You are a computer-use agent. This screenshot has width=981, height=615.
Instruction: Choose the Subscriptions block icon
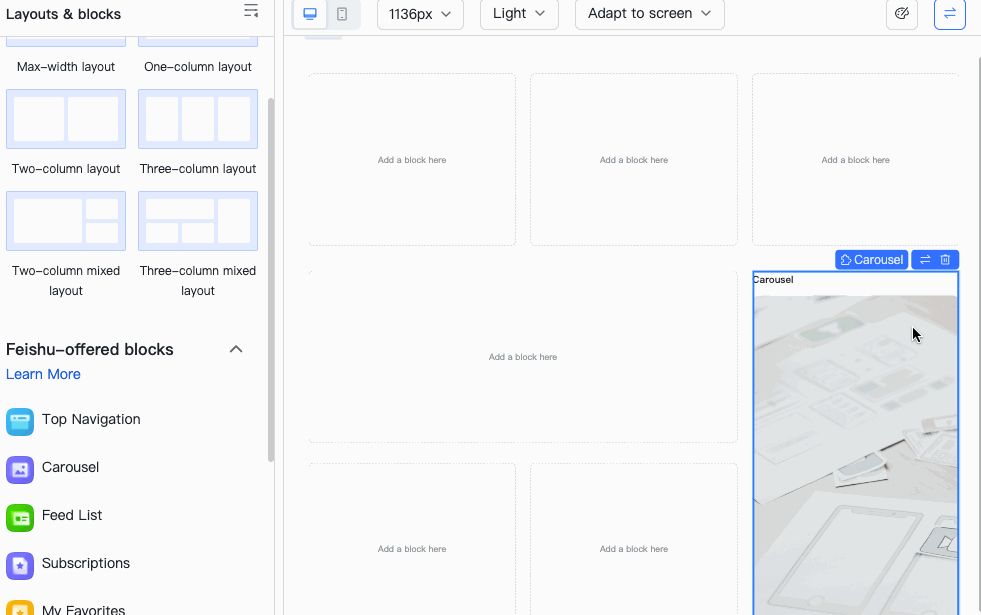20,563
